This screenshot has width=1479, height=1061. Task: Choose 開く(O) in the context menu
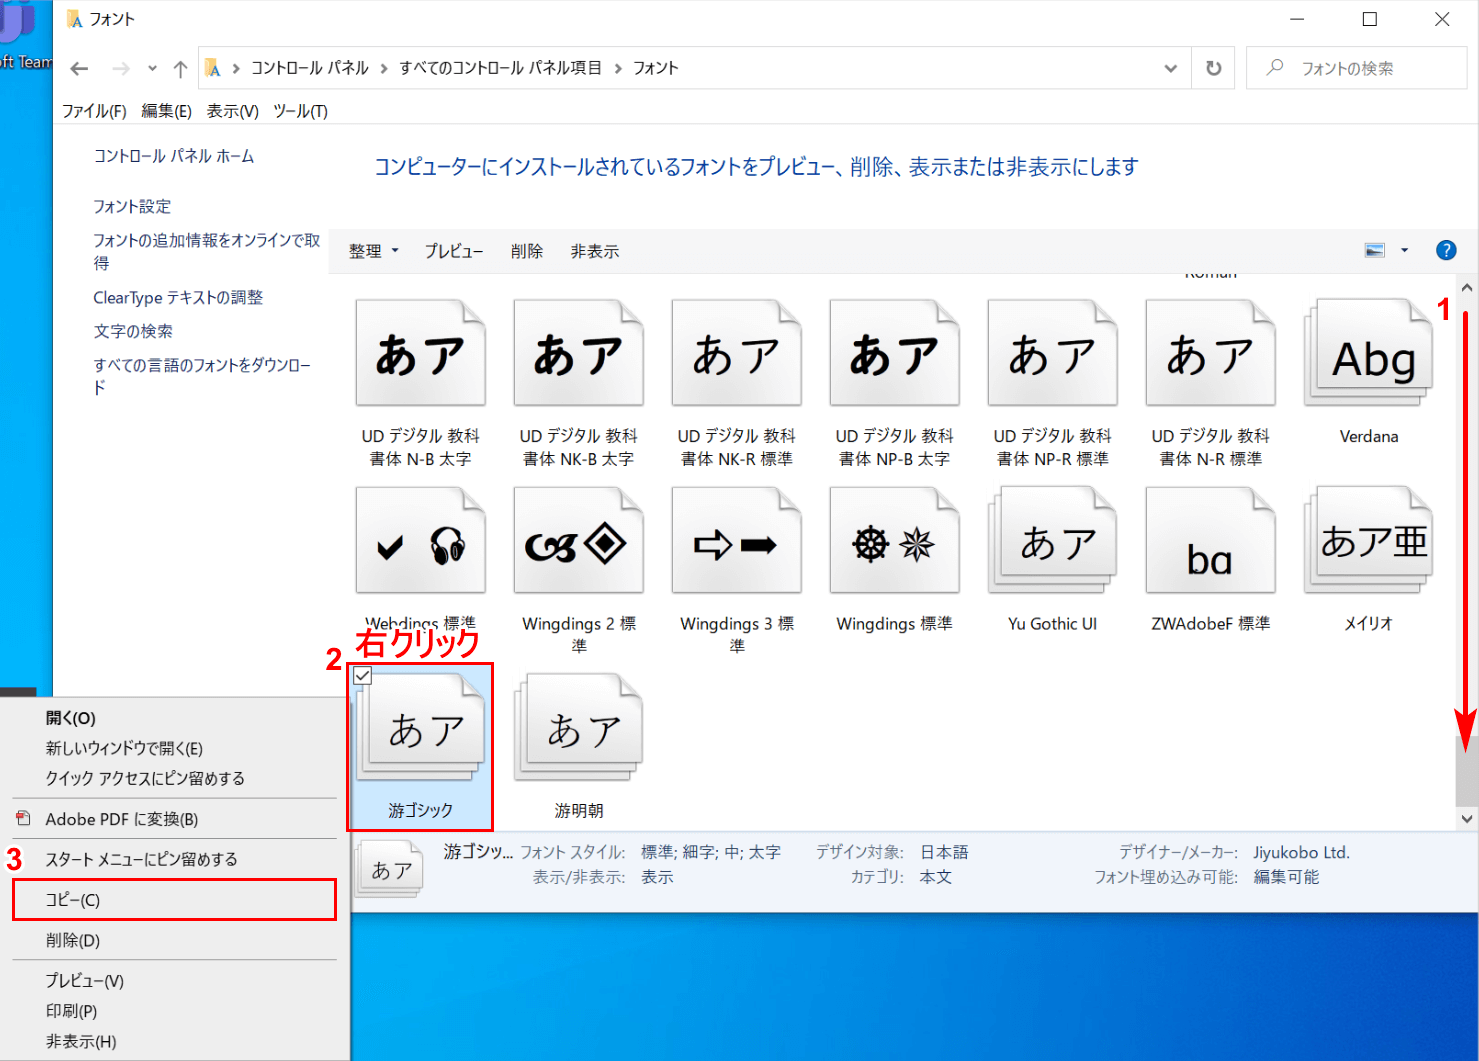(x=174, y=718)
